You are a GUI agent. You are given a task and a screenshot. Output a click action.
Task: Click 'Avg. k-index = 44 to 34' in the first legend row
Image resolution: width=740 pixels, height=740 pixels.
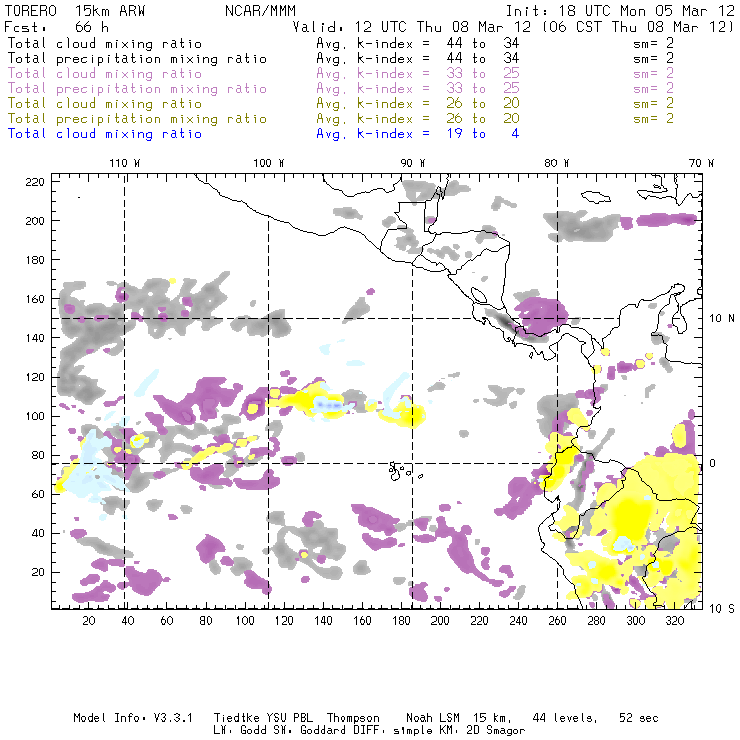(x=418, y=43)
